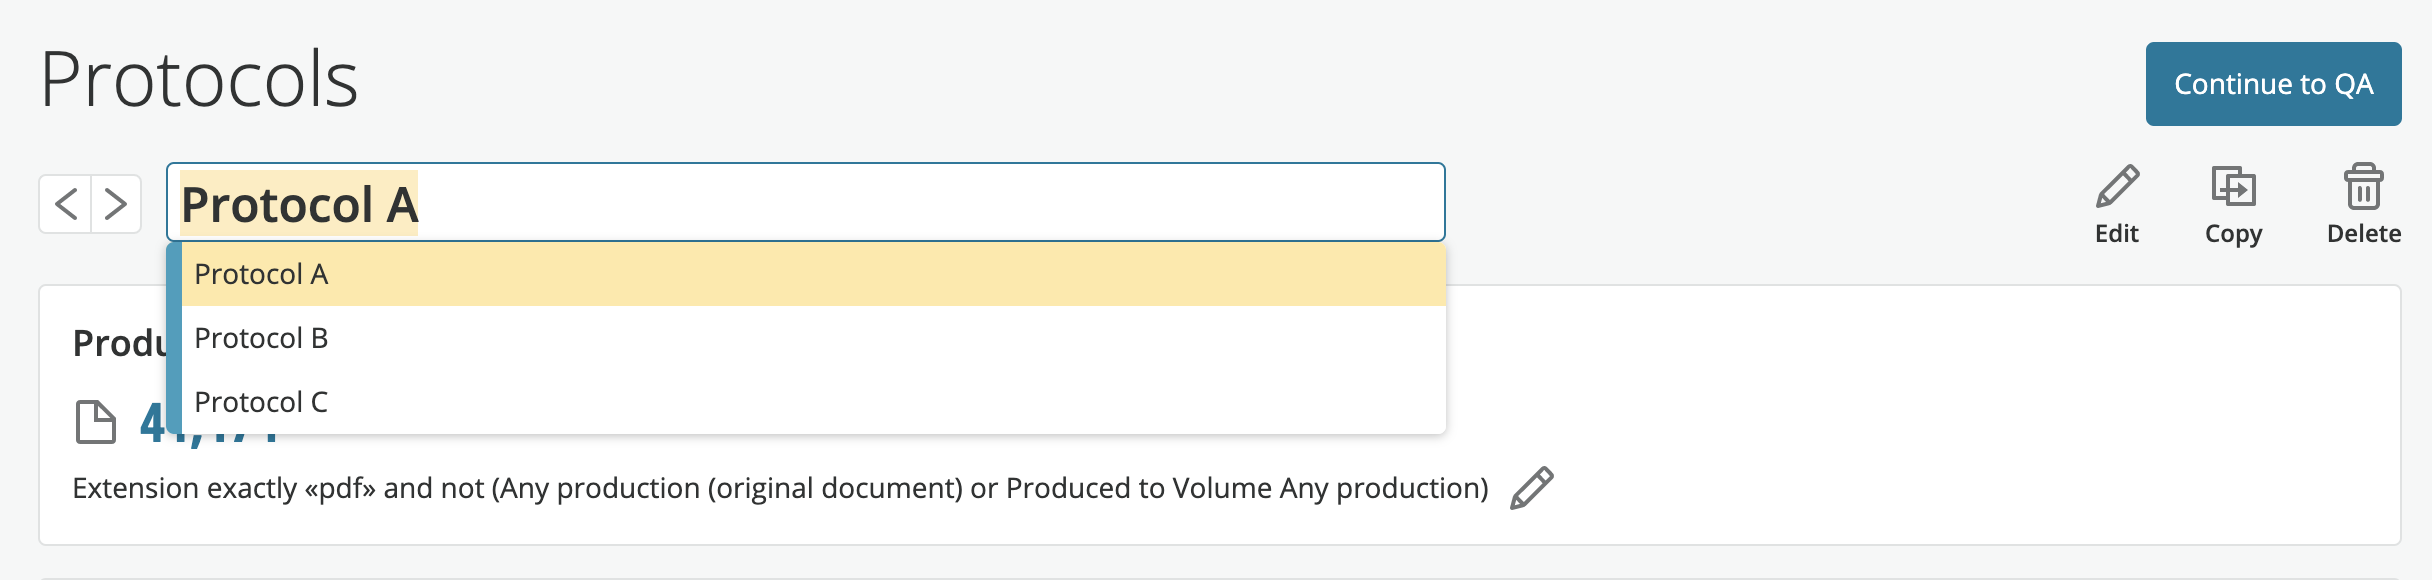Click the Edit pencil icon
The width and height of the screenshot is (2432, 580).
(x=2117, y=187)
